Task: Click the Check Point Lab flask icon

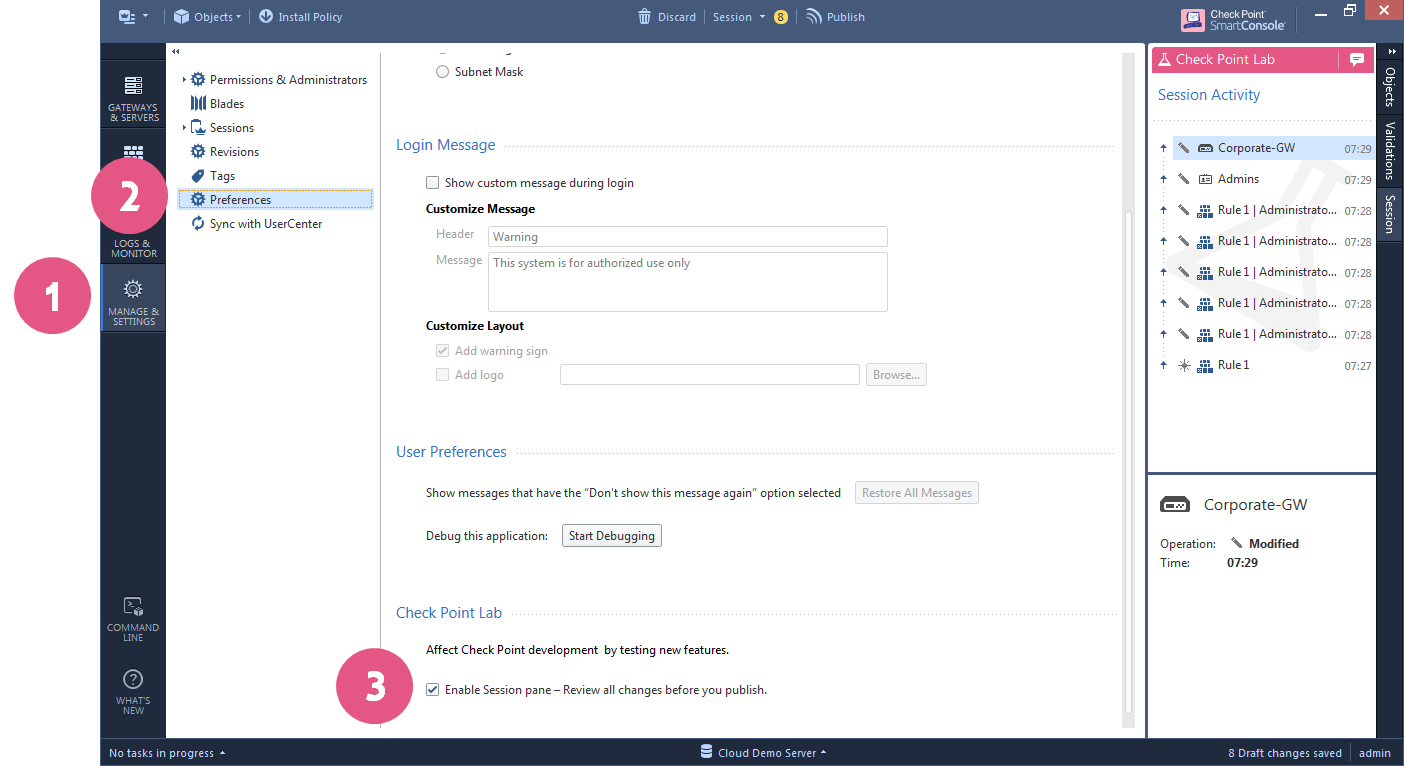Action: coord(1164,59)
